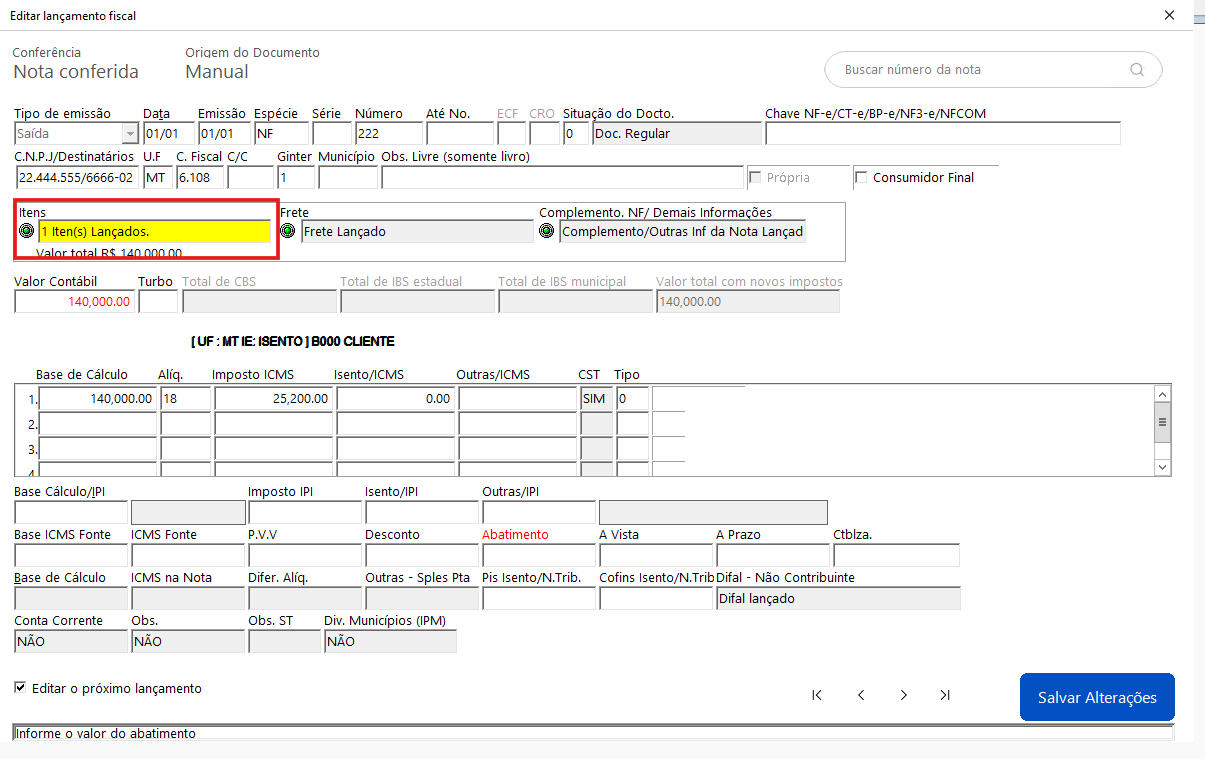Go to the first record arrow
Viewport: 1205px width, 759px height.
click(817, 695)
